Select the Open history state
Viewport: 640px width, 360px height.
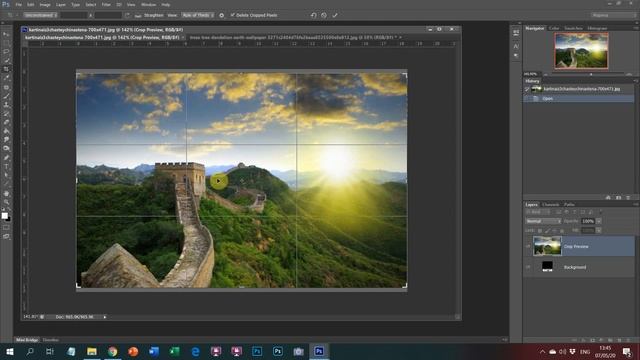[579, 99]
